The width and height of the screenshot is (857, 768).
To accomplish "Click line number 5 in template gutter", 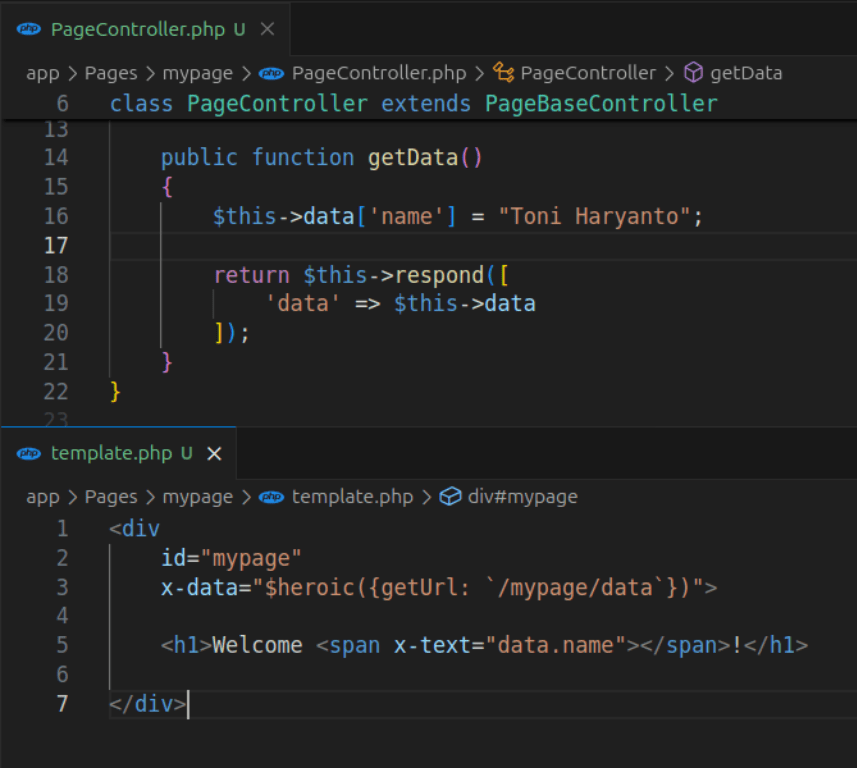I will point(62,646).
